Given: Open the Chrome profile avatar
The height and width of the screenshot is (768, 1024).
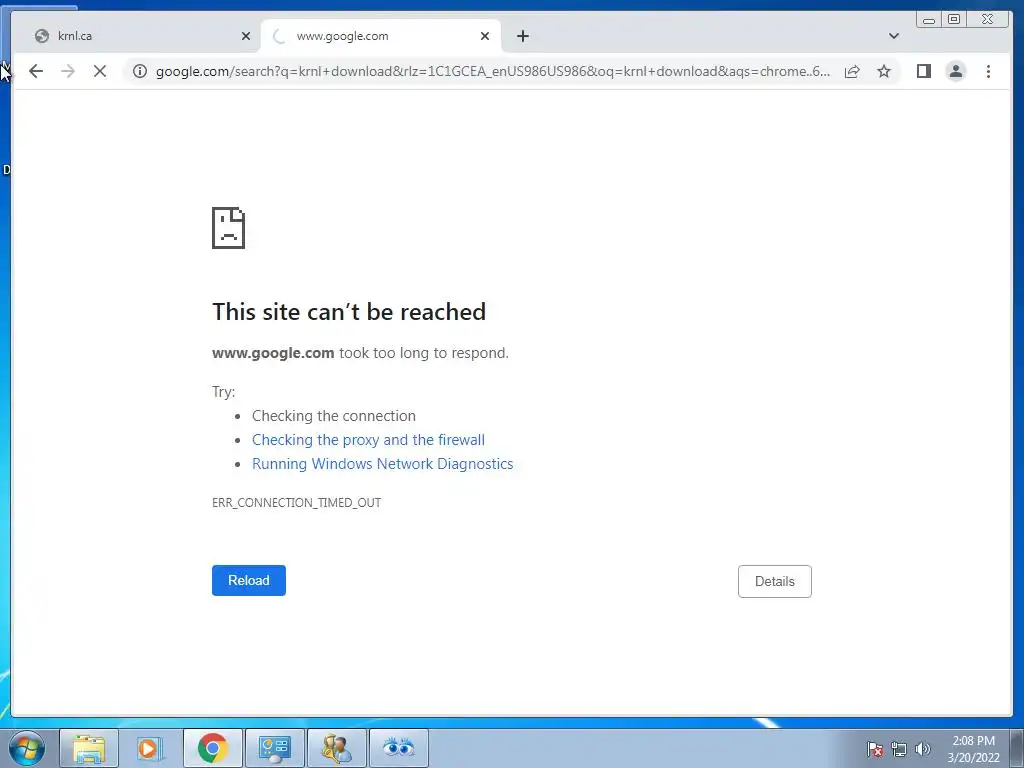Looking at the screenshot, I should (955, 71).
